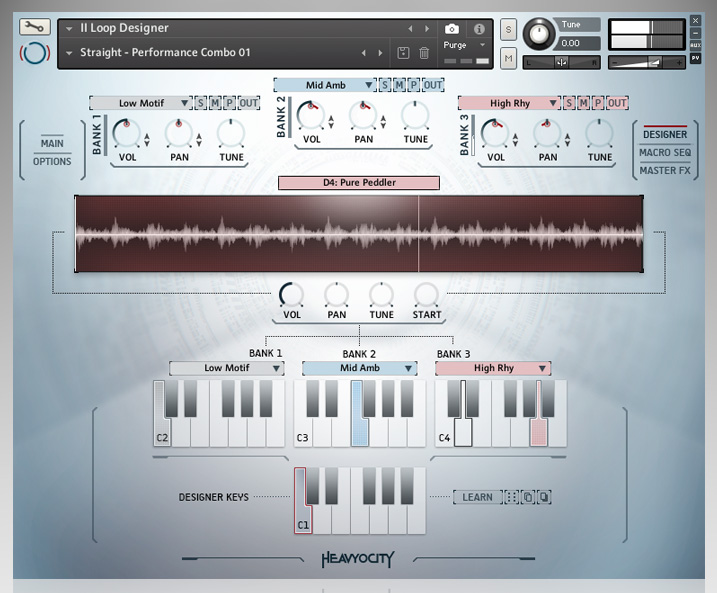Solo Bank 1 Low Motif
The image size is (717, 593).
[x=200, y=103]
